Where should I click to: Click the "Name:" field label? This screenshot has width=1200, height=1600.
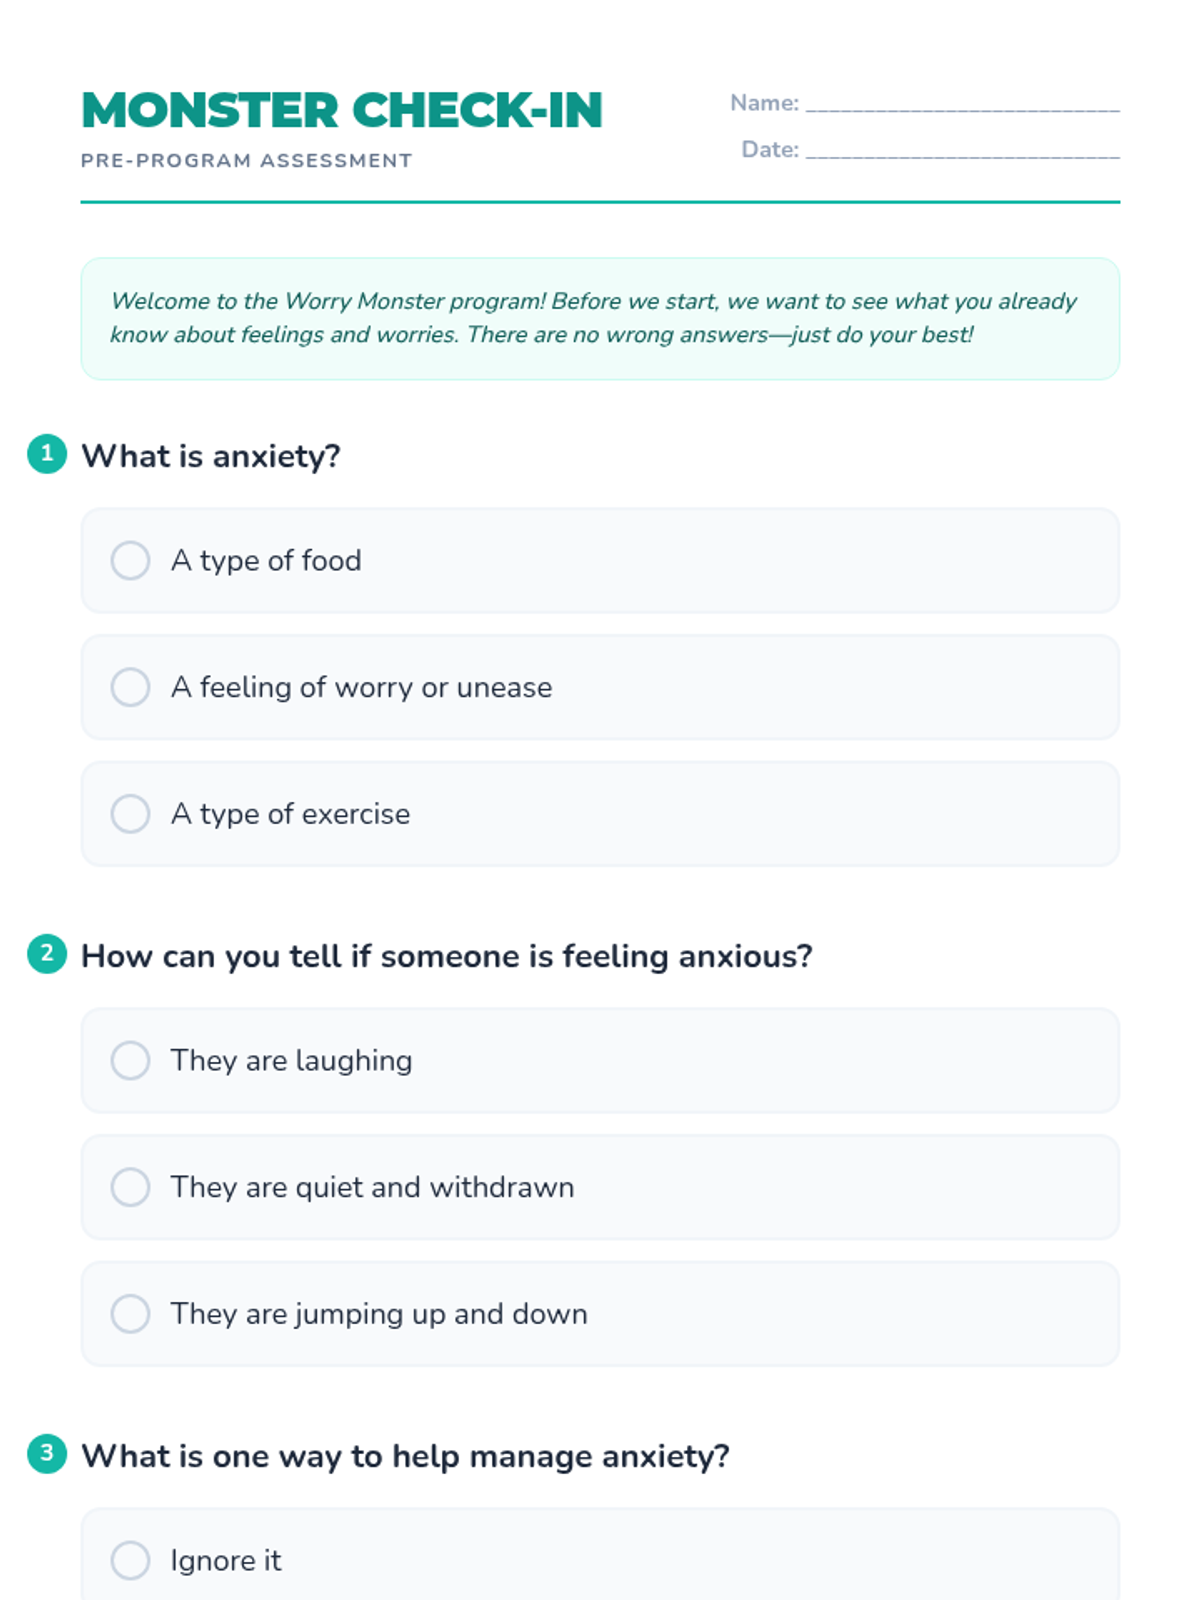(x=764, y=103)
